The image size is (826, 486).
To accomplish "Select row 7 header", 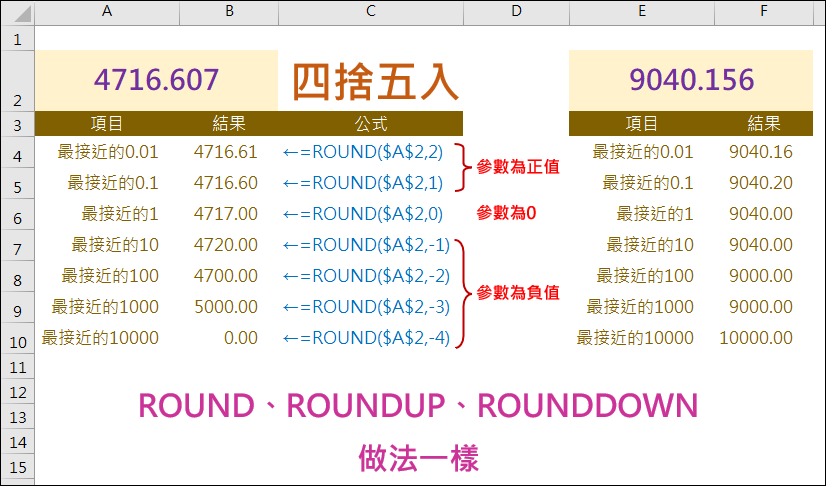I will [18, 246].
